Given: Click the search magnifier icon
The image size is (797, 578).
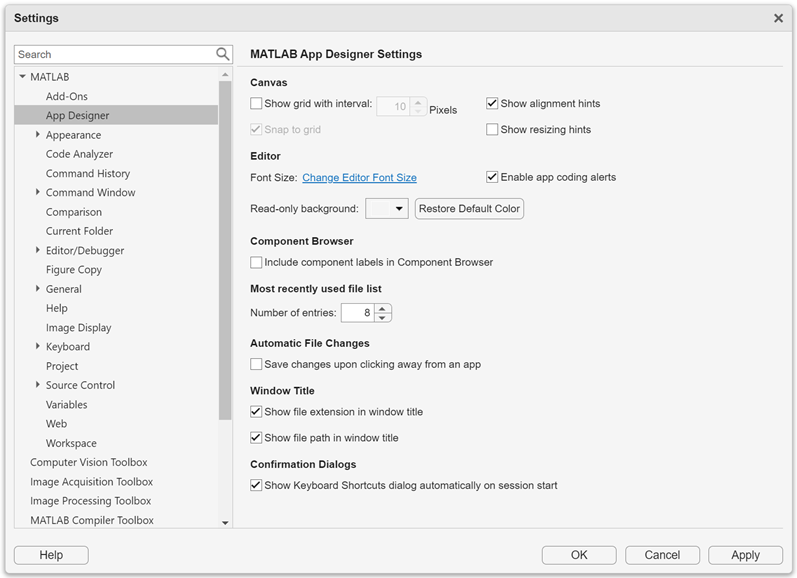Looking at the screenshot, I should [223, 54].
